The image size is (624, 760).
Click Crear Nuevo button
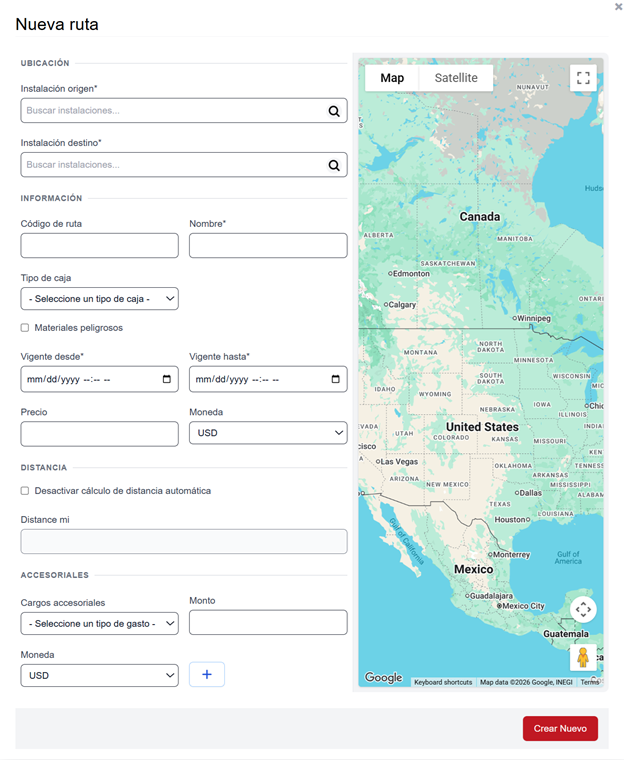point(560,728)
